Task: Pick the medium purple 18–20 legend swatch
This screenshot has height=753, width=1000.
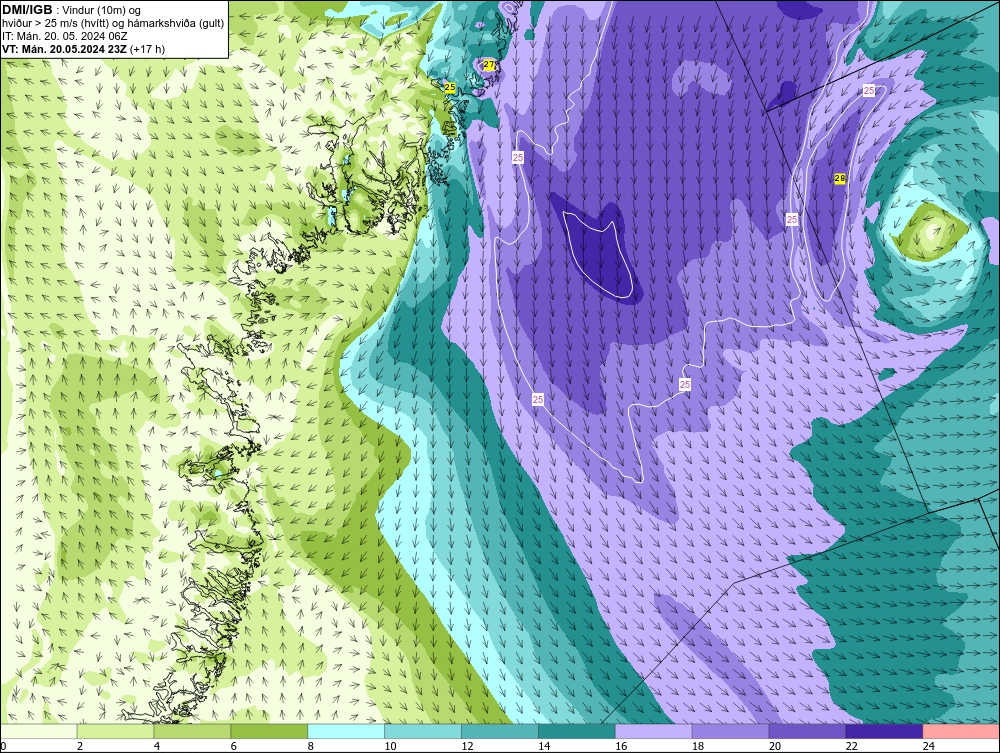Action: pyautogui.click(x=730, y=731)
